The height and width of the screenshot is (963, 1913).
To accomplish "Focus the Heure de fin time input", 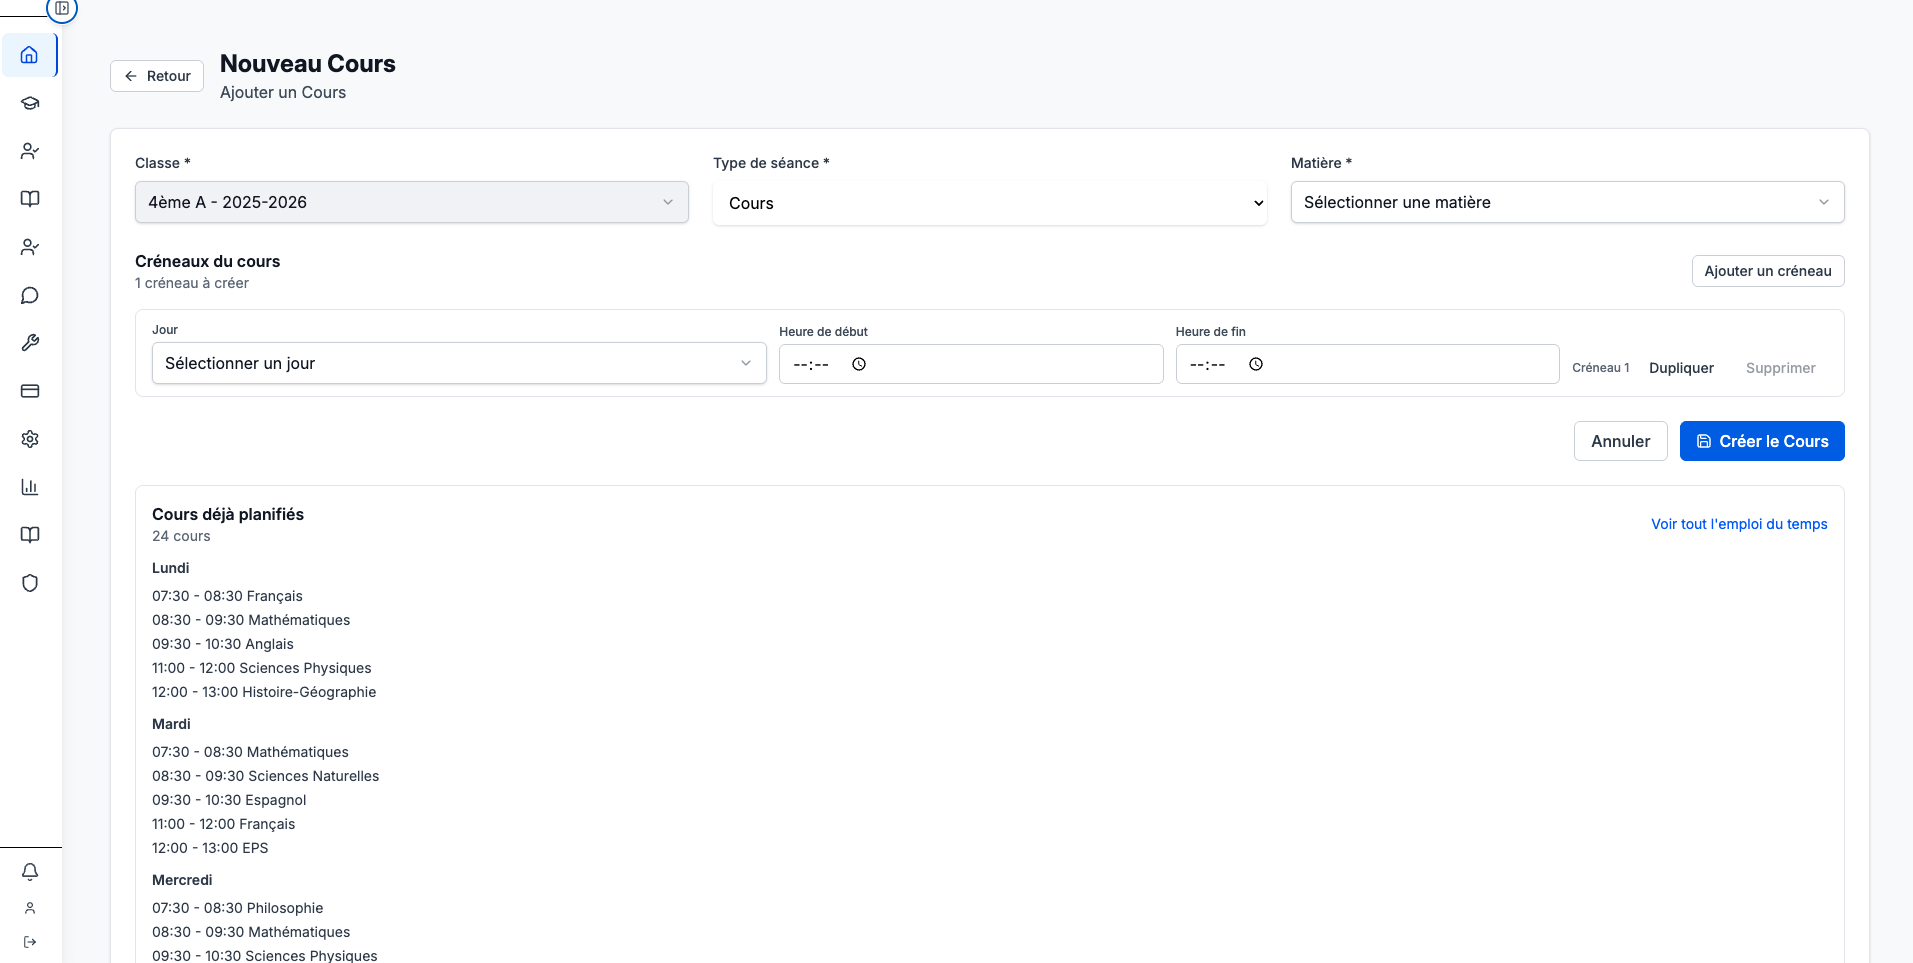I will pyautogui.click(x=1368, y=364).
